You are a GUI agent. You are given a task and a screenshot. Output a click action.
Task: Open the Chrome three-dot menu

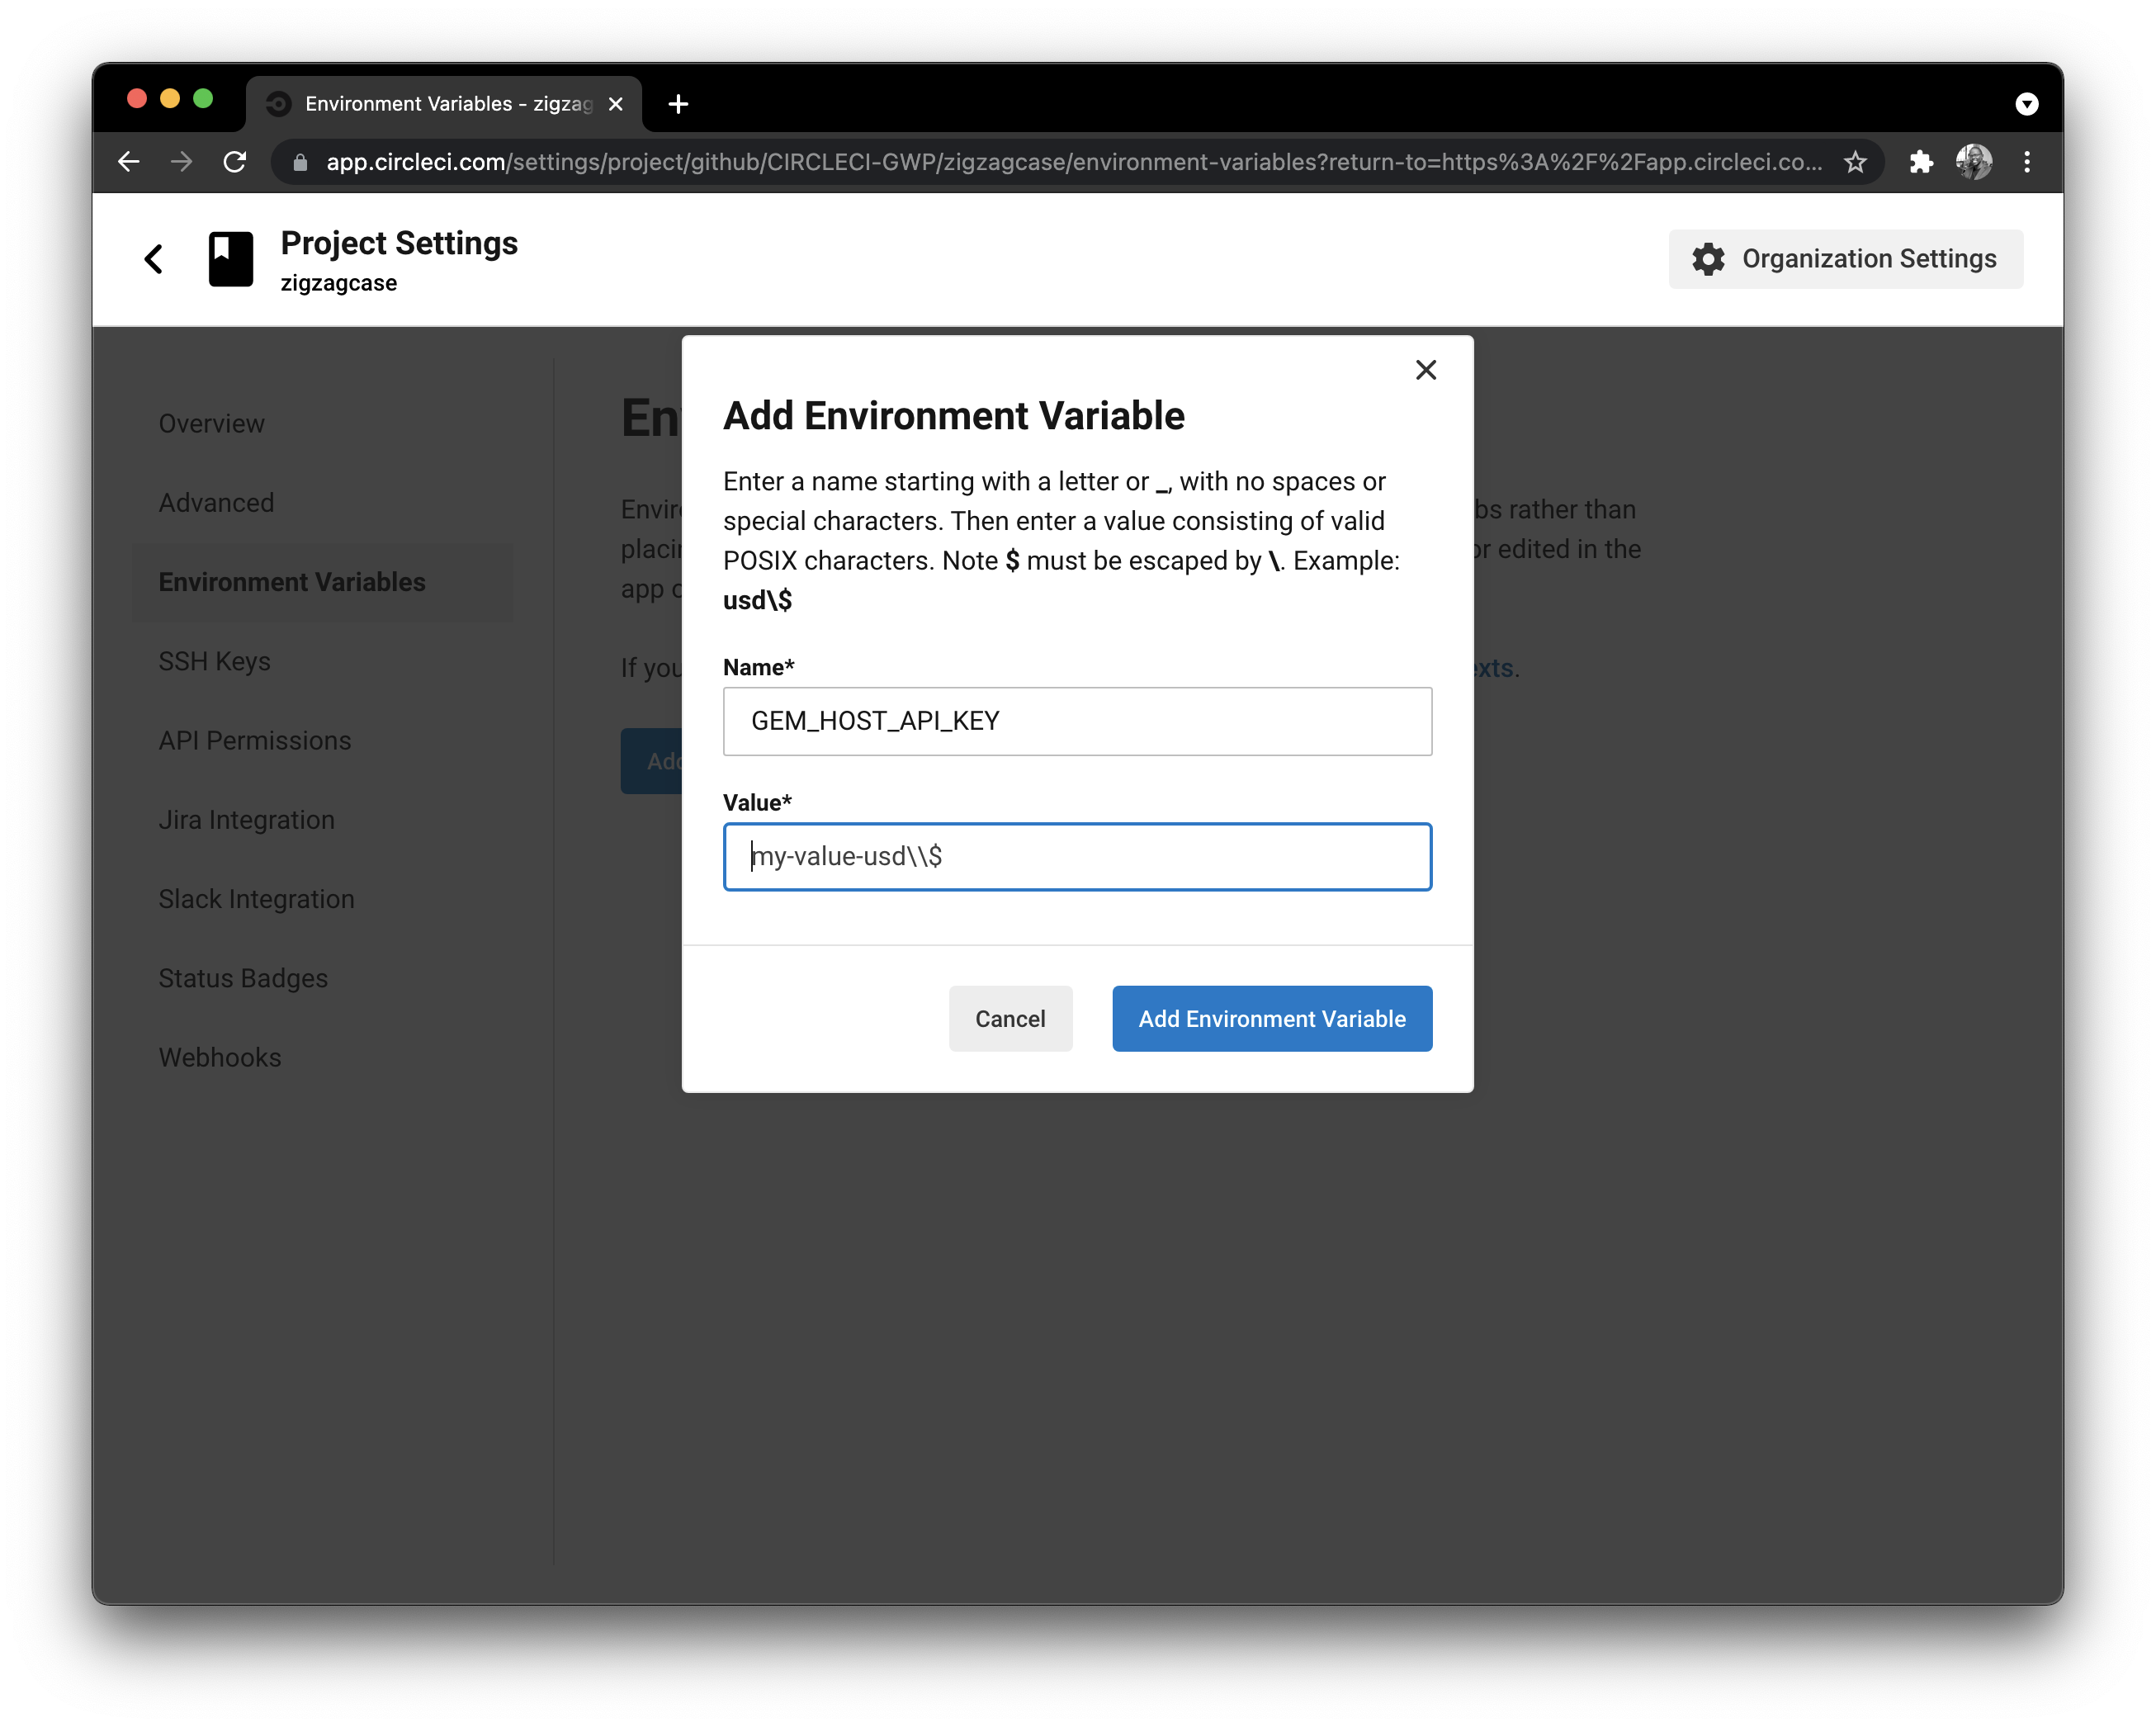[2027, 161]
